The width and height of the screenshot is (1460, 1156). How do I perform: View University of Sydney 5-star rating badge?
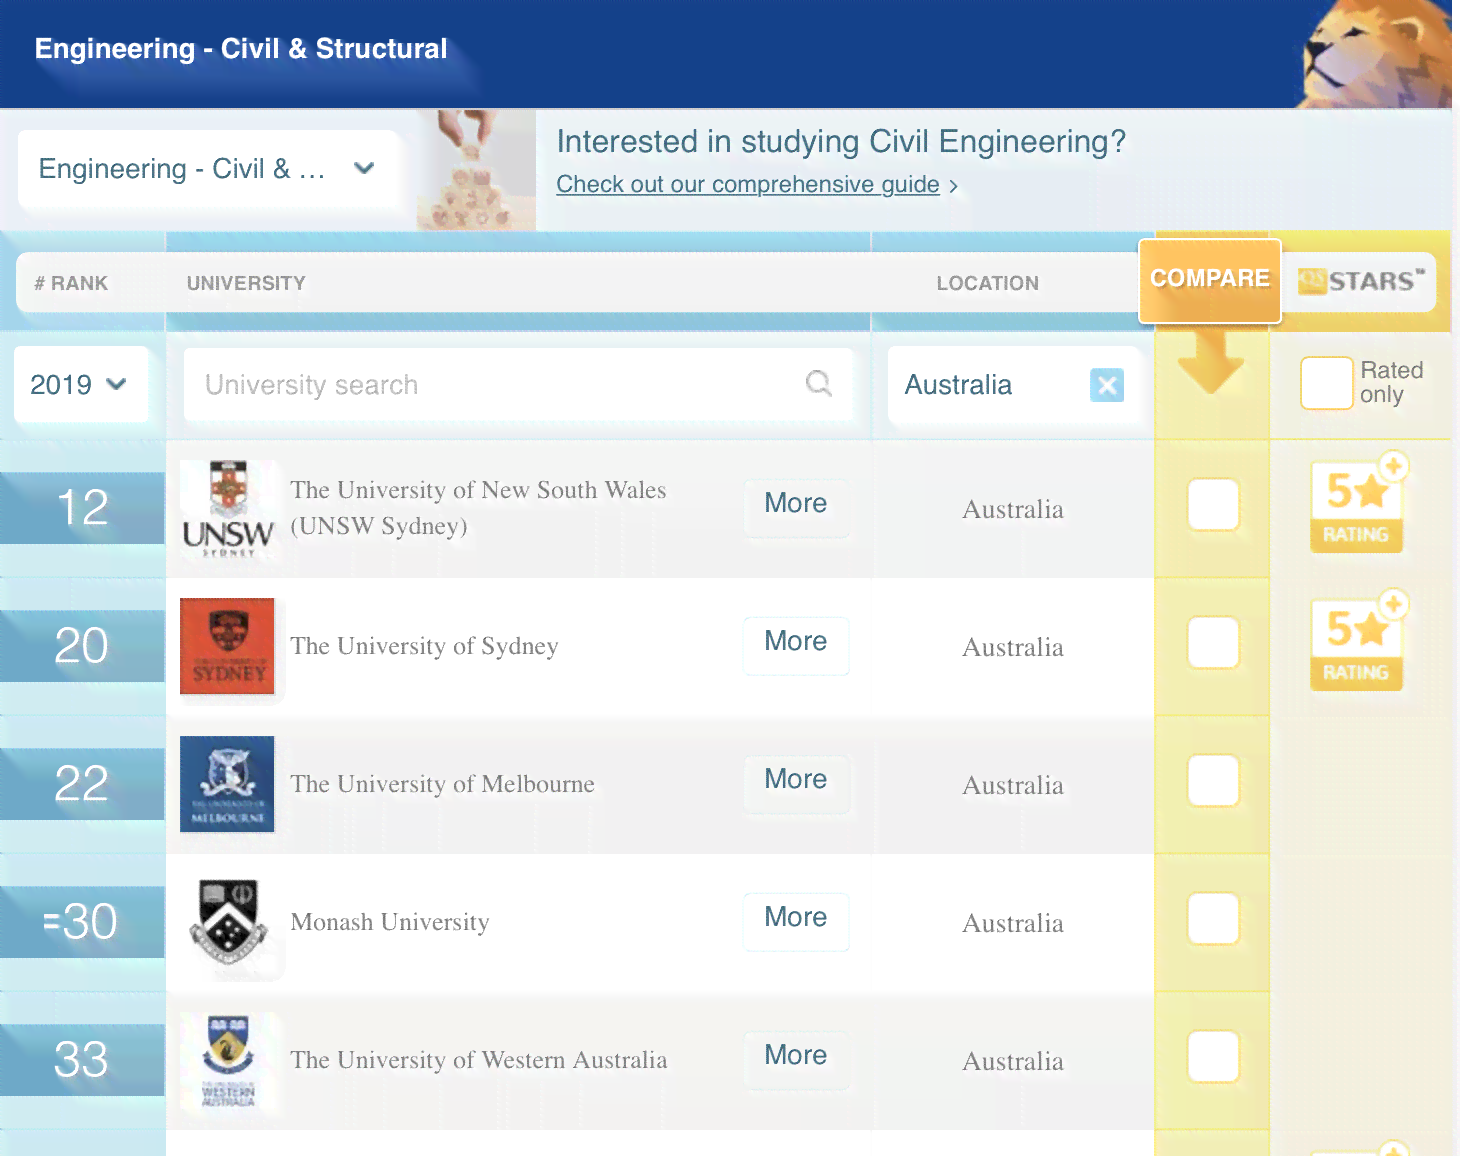click(1358, 641)
